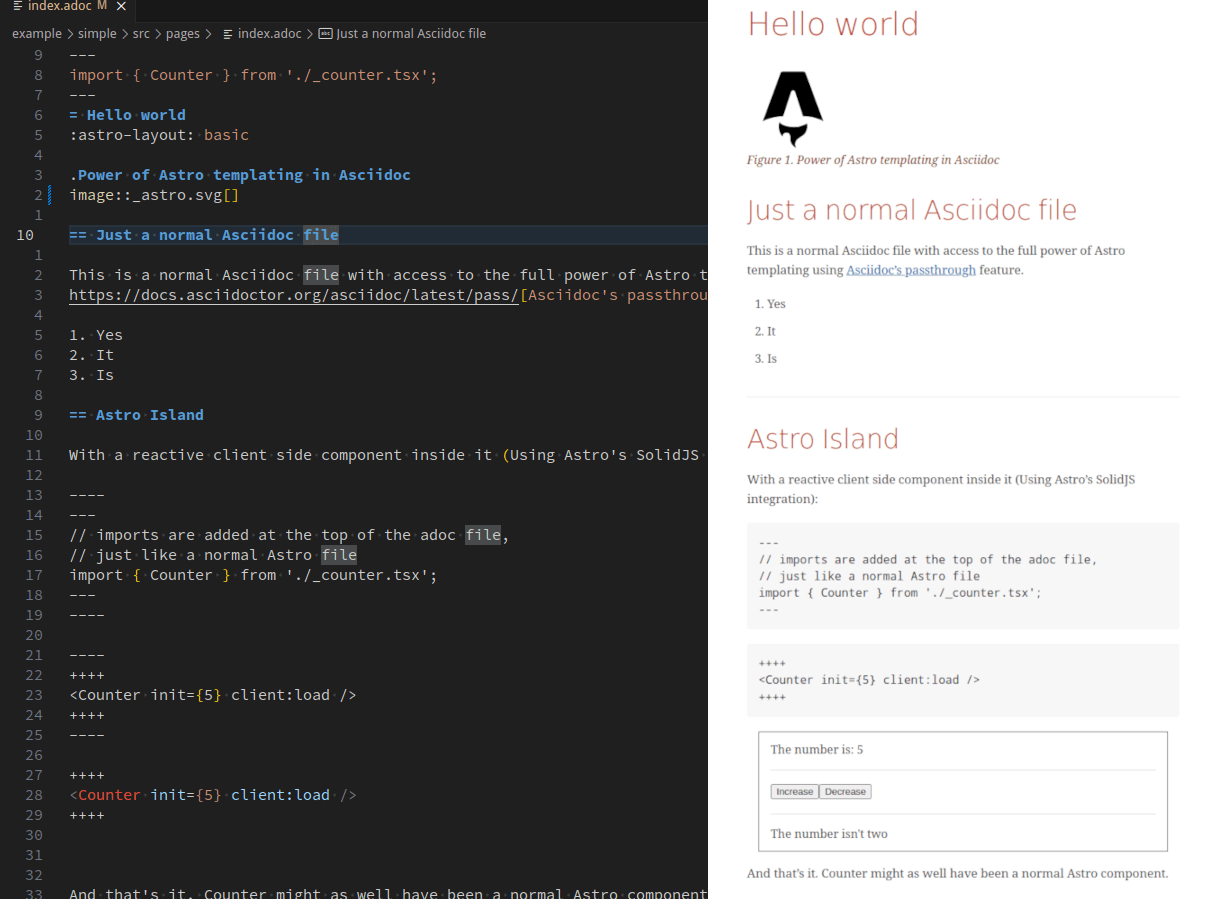This screenshot has width=1212, height=901.
Task: Click the 'Yes' list item in preview
Action: [x=776, y=304]
